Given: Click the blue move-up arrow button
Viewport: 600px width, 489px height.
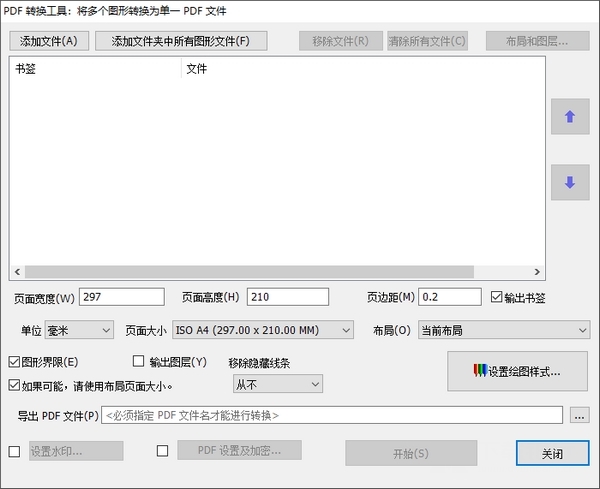Looking at the screenshot, I should (570, 116).
